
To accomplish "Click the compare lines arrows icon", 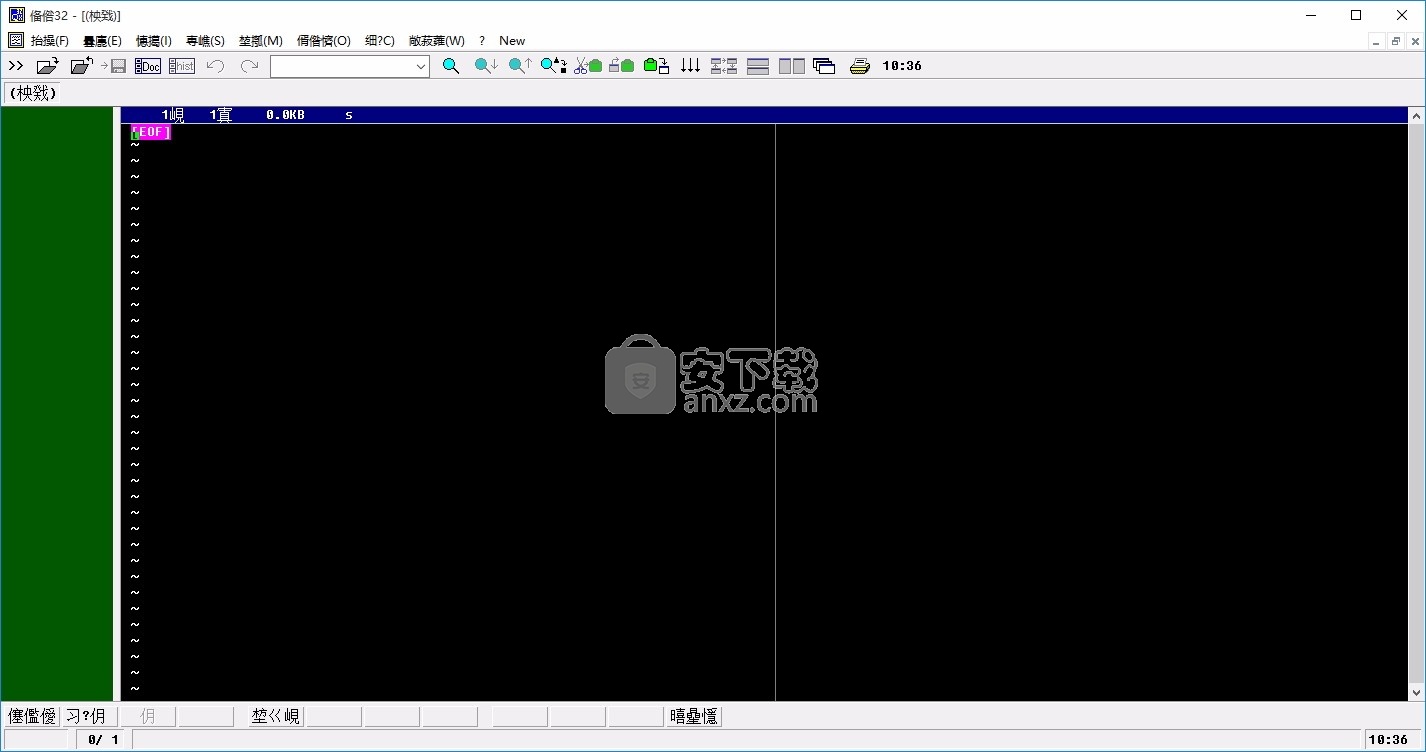I will coord(724,66).
